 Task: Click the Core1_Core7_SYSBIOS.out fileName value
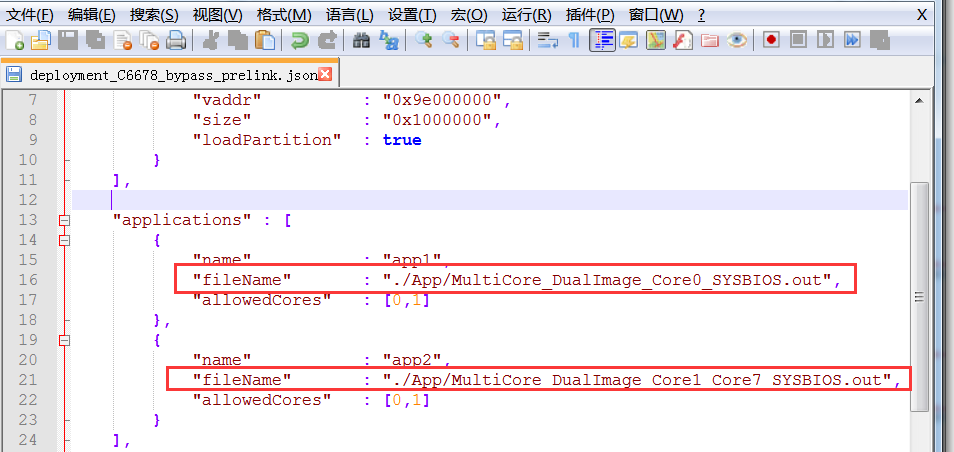point(637,380)
